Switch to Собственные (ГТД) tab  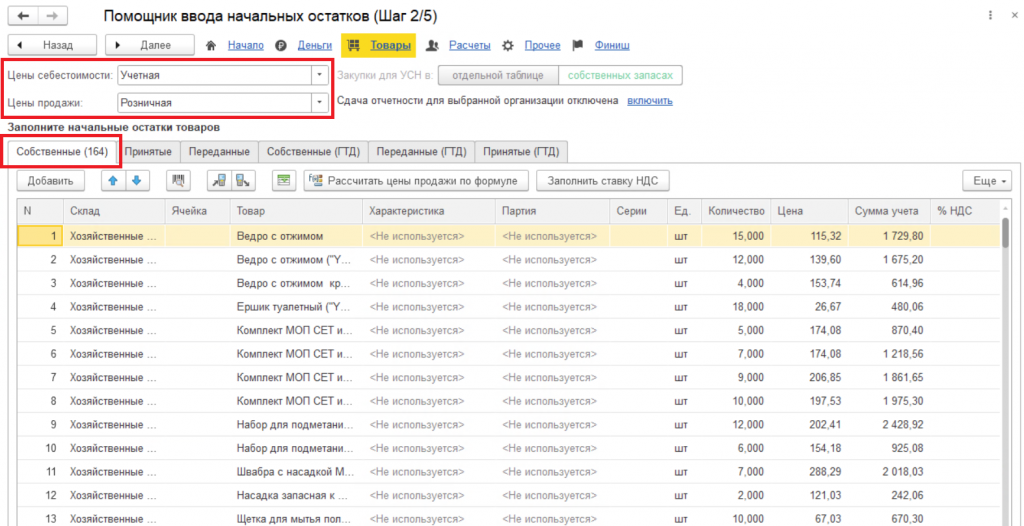pos(313,152)
